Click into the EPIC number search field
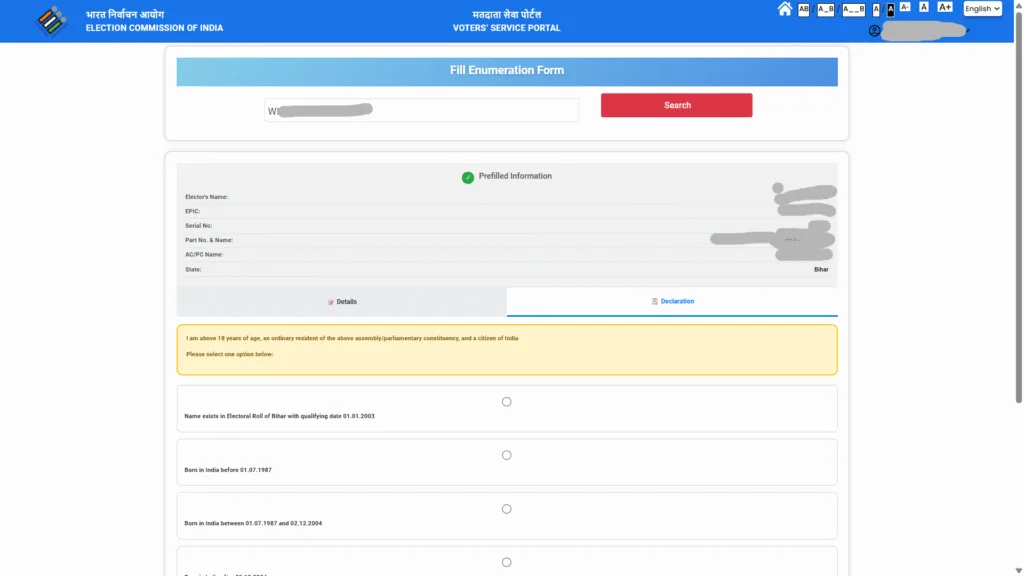Viewport: 1024px width, 576px height. (421, 110)
